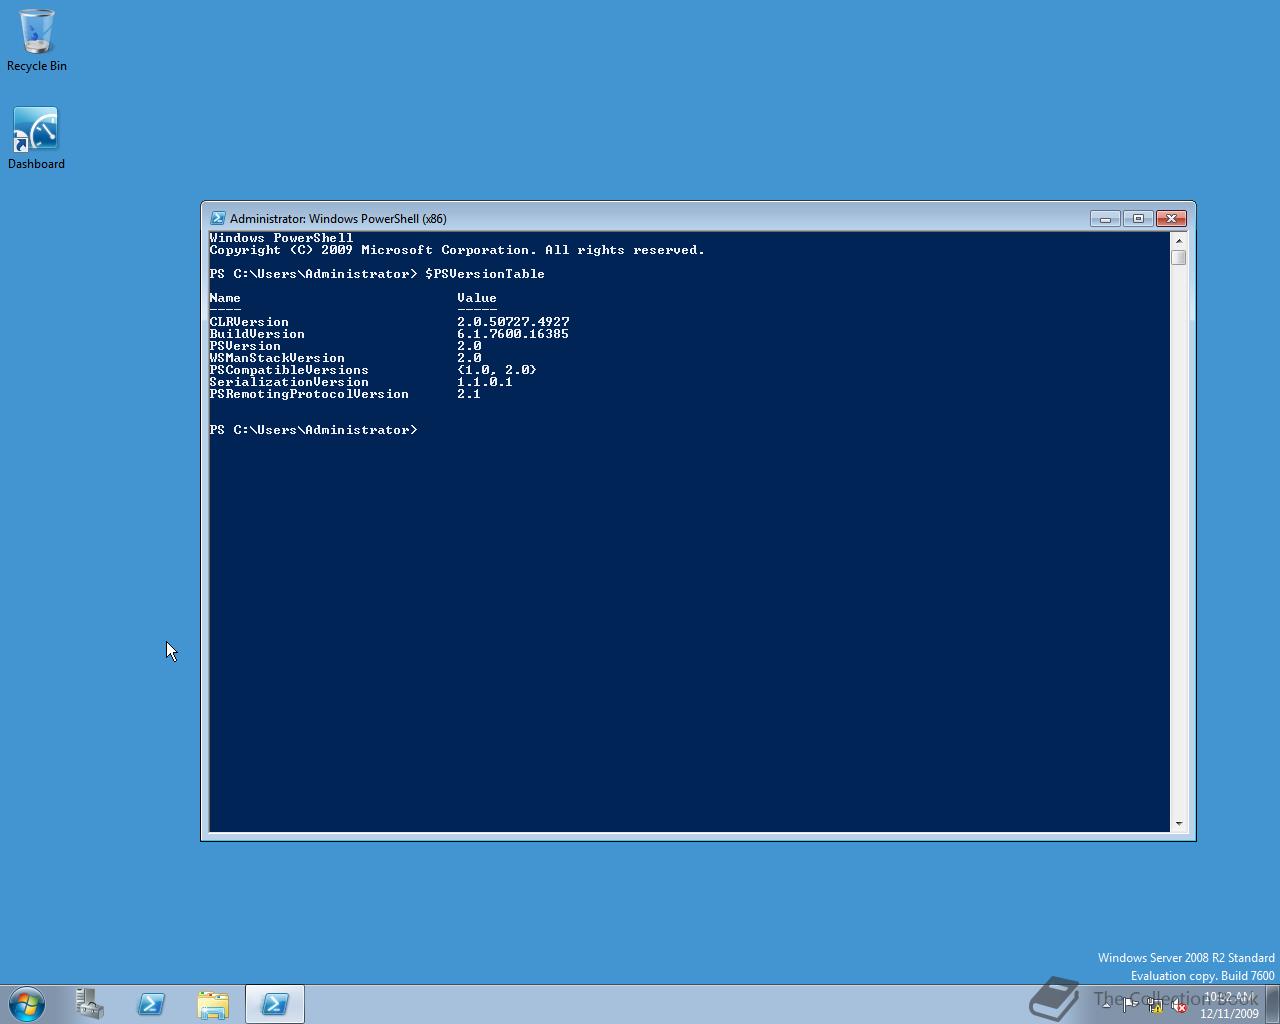Screen dimensions: 1280x1024
Task: Open the pinned PowerShell taskbar icon
Action: (151, 1004)
